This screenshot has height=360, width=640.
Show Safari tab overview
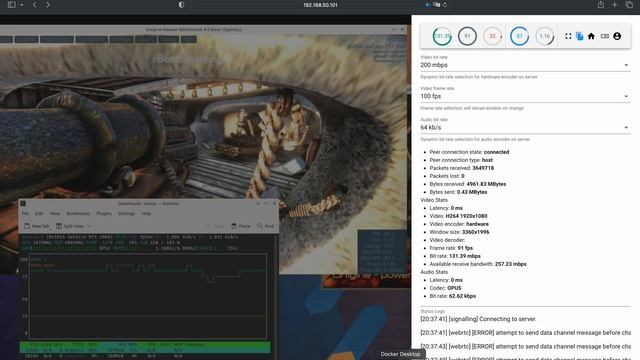tap(629, 5)
